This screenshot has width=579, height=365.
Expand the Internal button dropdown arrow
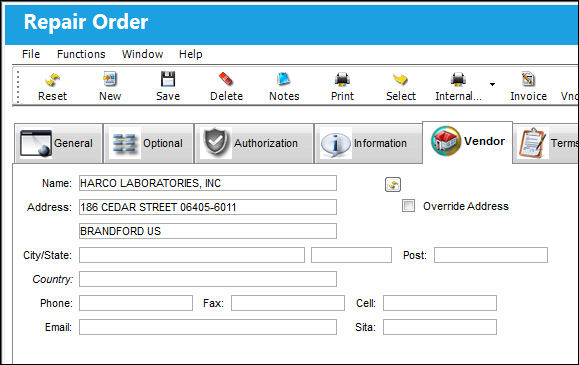(x=492, y=85)
